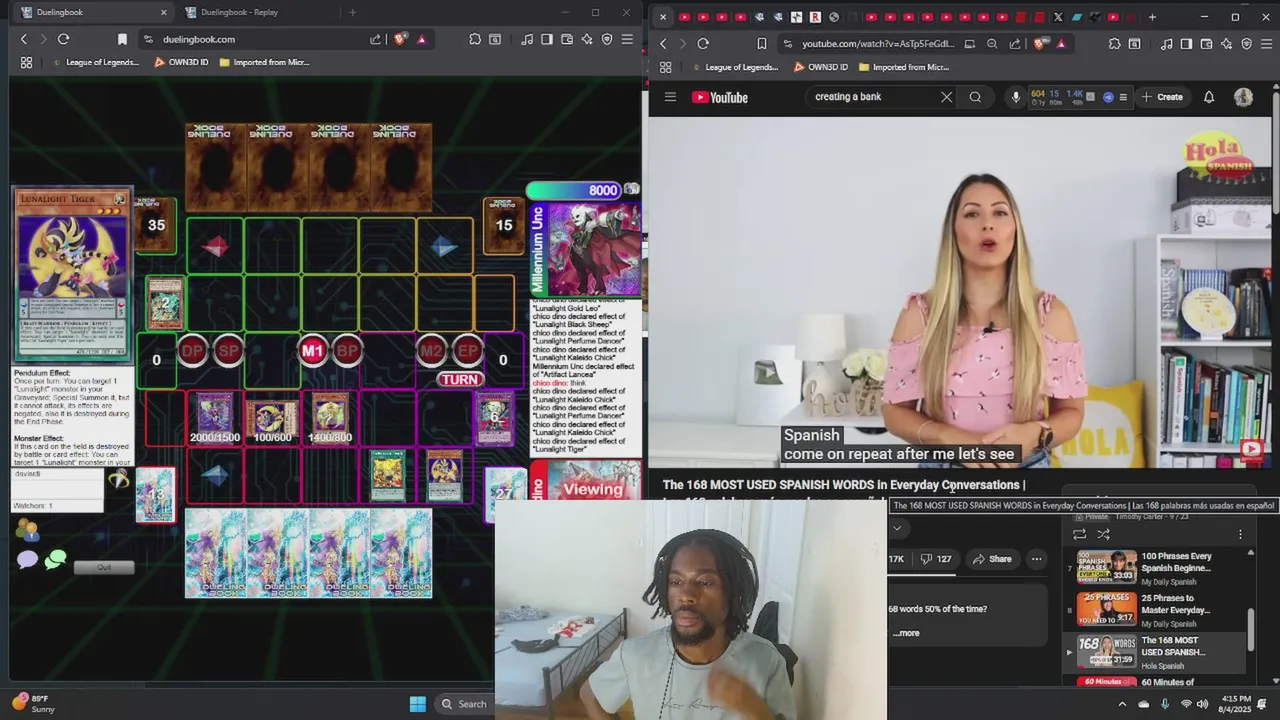This screenshot has width=1280, height=720.
Task: Switch to the X (Twitter) tab in YouTube window
Action: pyautogui.click(x=1058, y=17)
